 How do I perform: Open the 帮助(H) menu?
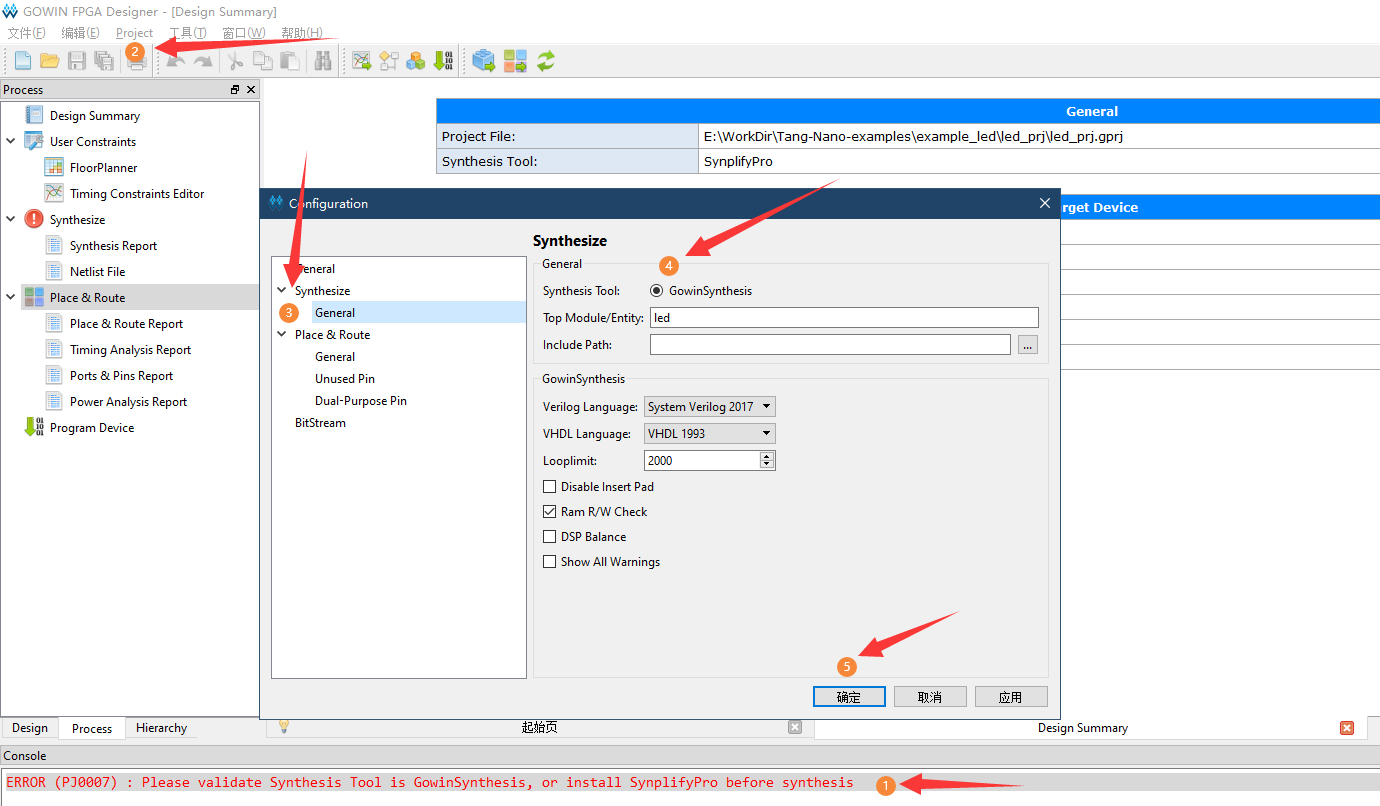click(x=301, y=33)
